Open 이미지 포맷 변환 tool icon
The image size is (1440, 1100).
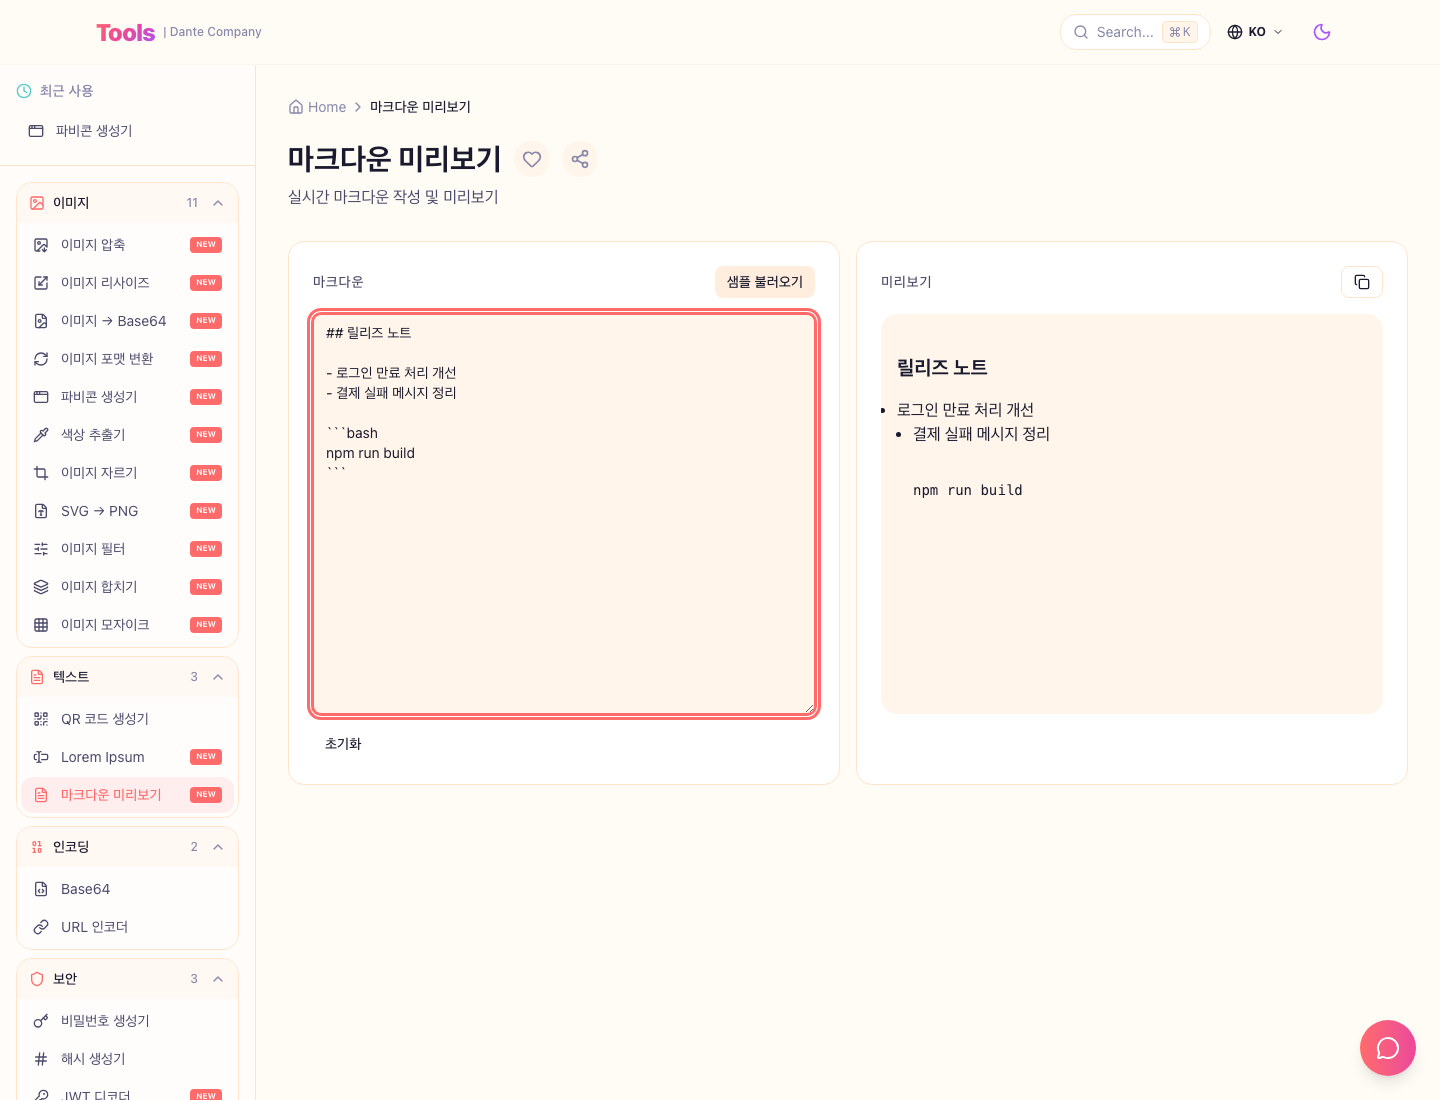point(41,359)
